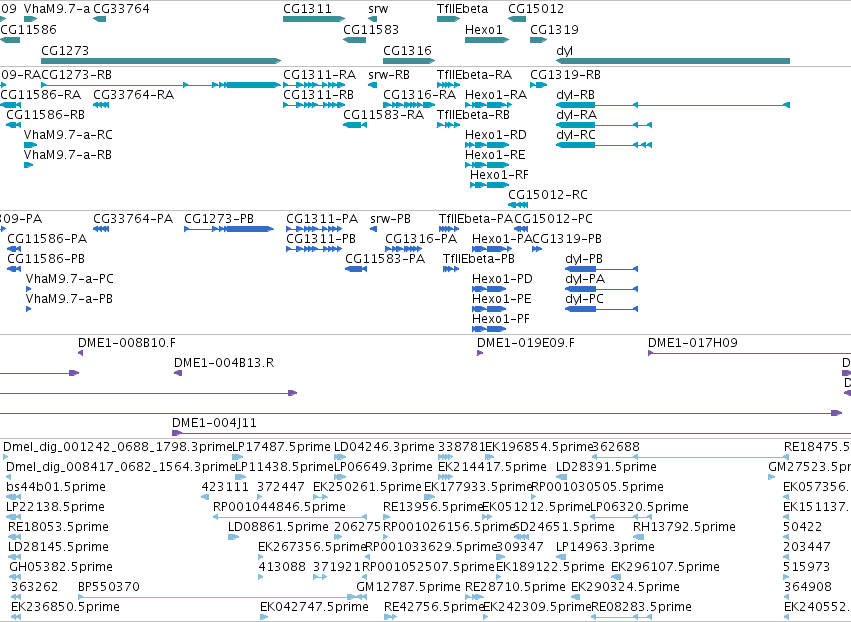Click the RP001044846.5prime EST span

290,517
